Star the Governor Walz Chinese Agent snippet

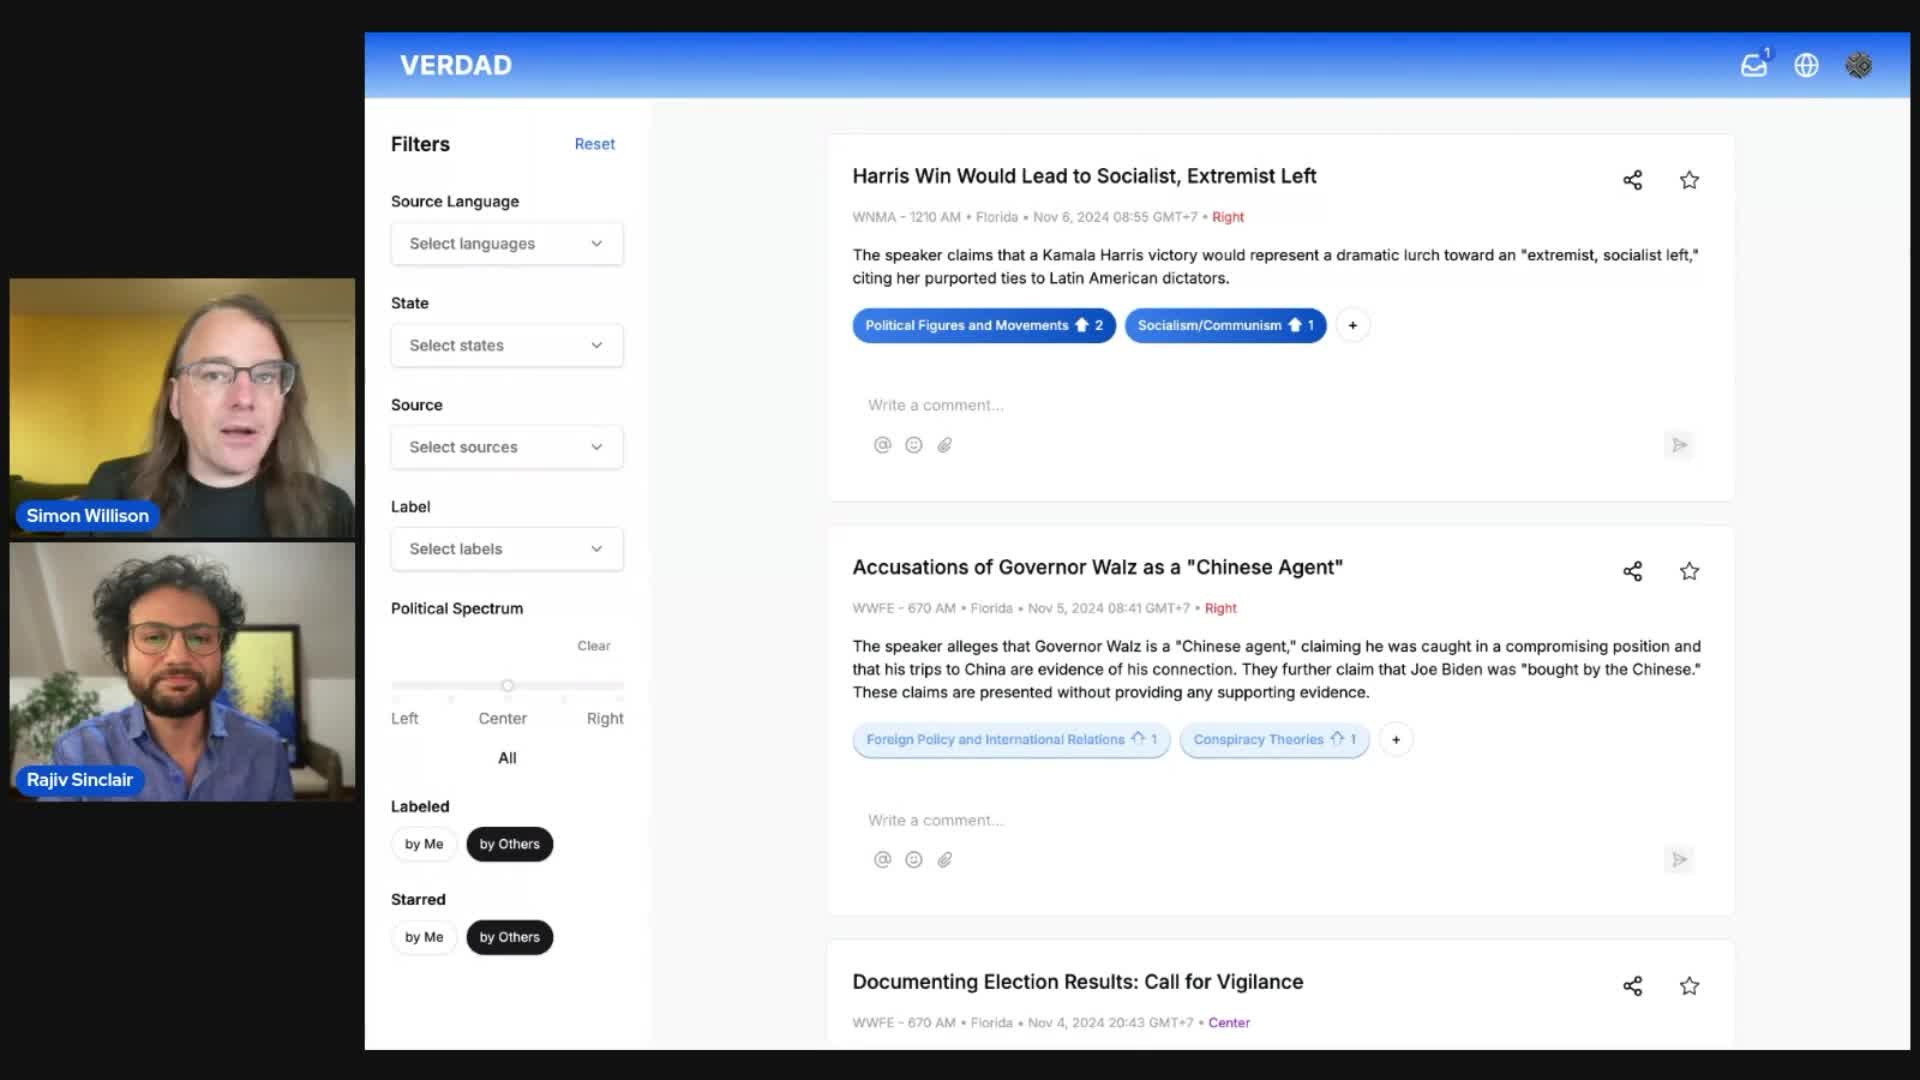click(1689, 571)
